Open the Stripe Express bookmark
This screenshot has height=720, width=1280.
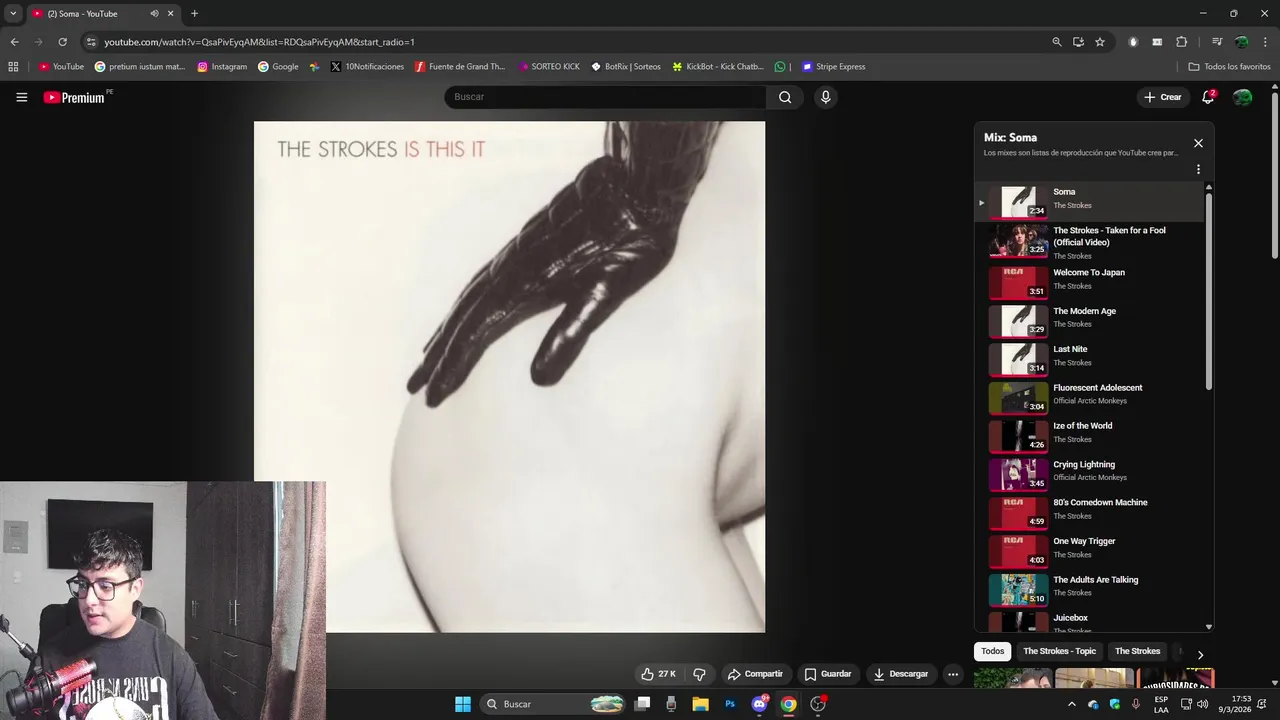tap(834, 67)
